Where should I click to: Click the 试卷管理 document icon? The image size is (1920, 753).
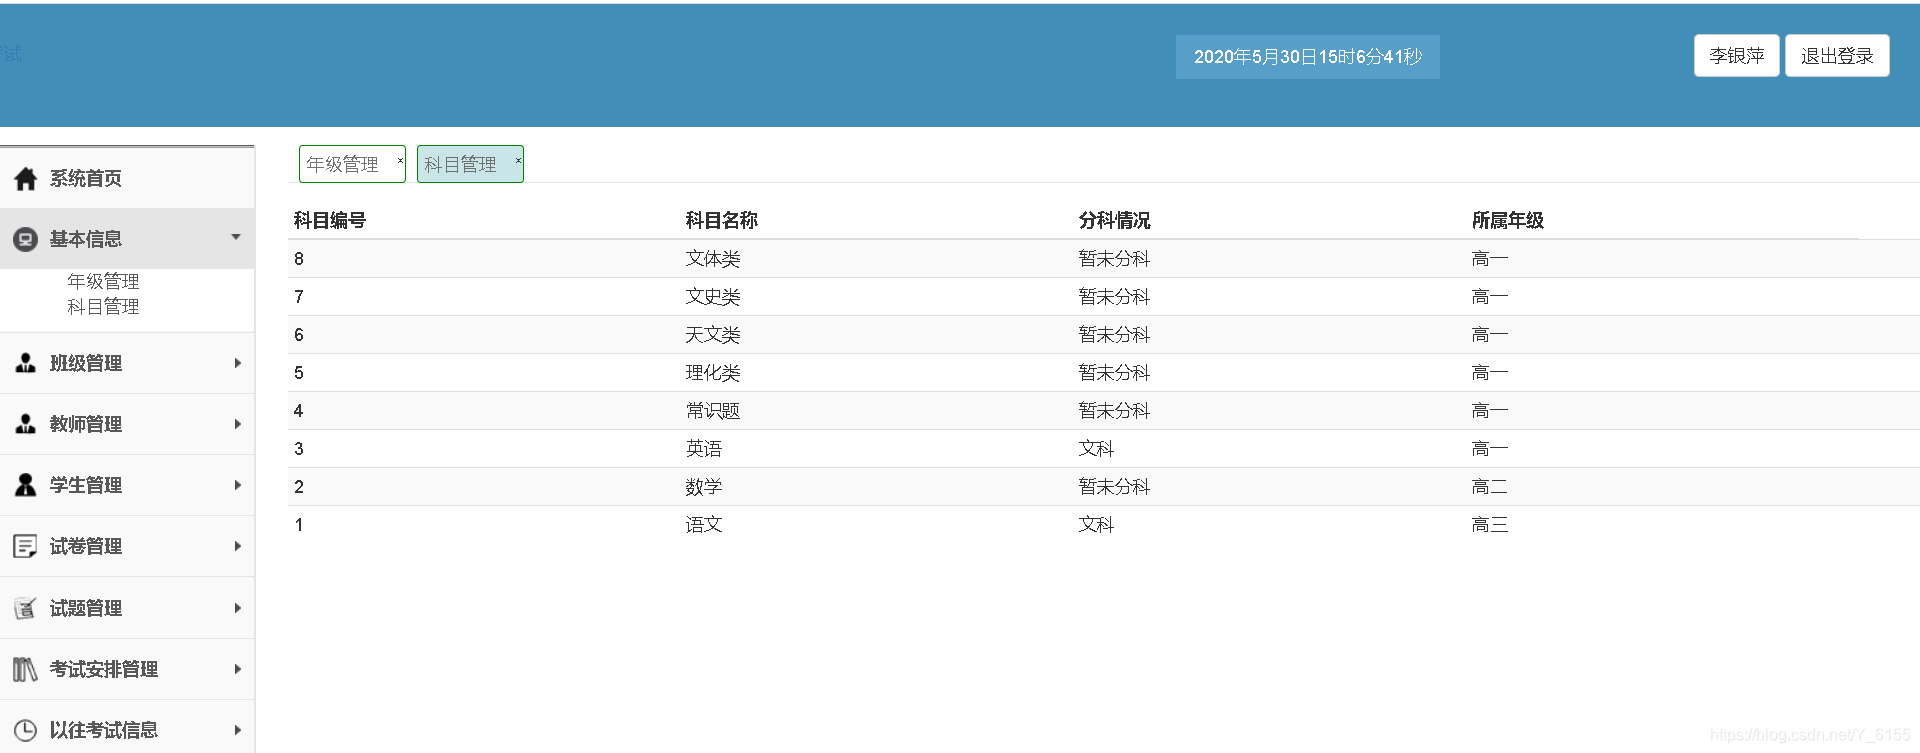pyautogui.click(x=26, y=546)
